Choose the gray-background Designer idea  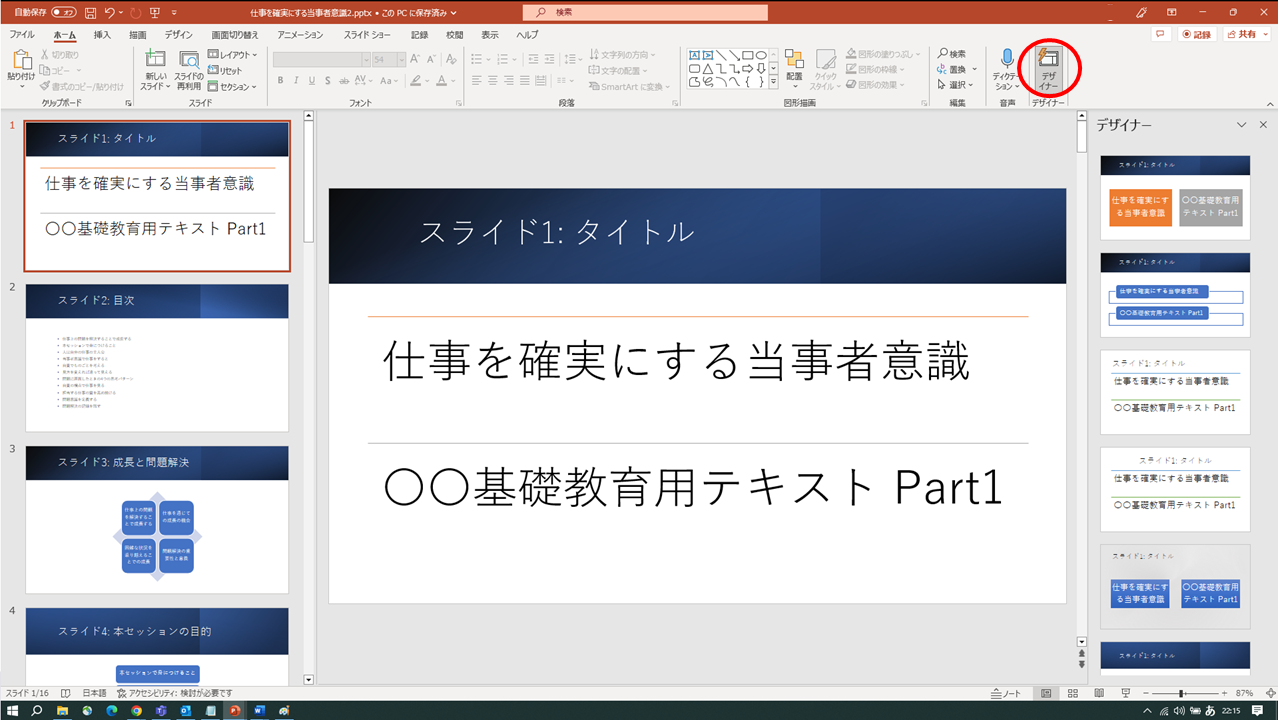pyautogui.click(x=1175, y=586)
